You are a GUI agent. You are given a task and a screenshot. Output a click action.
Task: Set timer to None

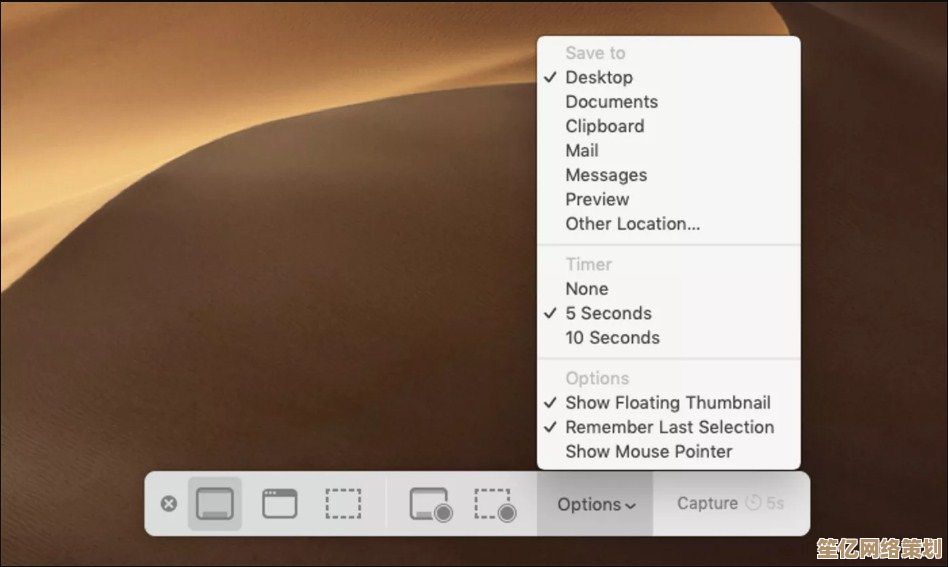point(586,289)
